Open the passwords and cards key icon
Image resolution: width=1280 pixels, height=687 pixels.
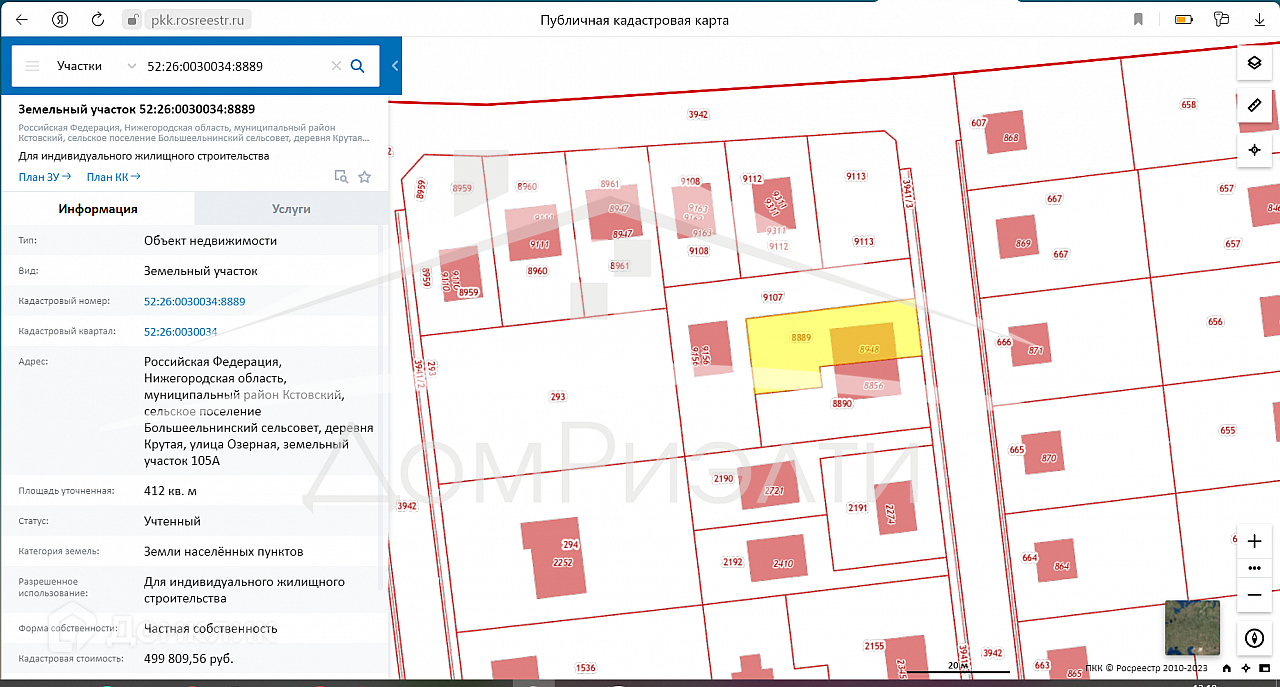click(1221, 19)
